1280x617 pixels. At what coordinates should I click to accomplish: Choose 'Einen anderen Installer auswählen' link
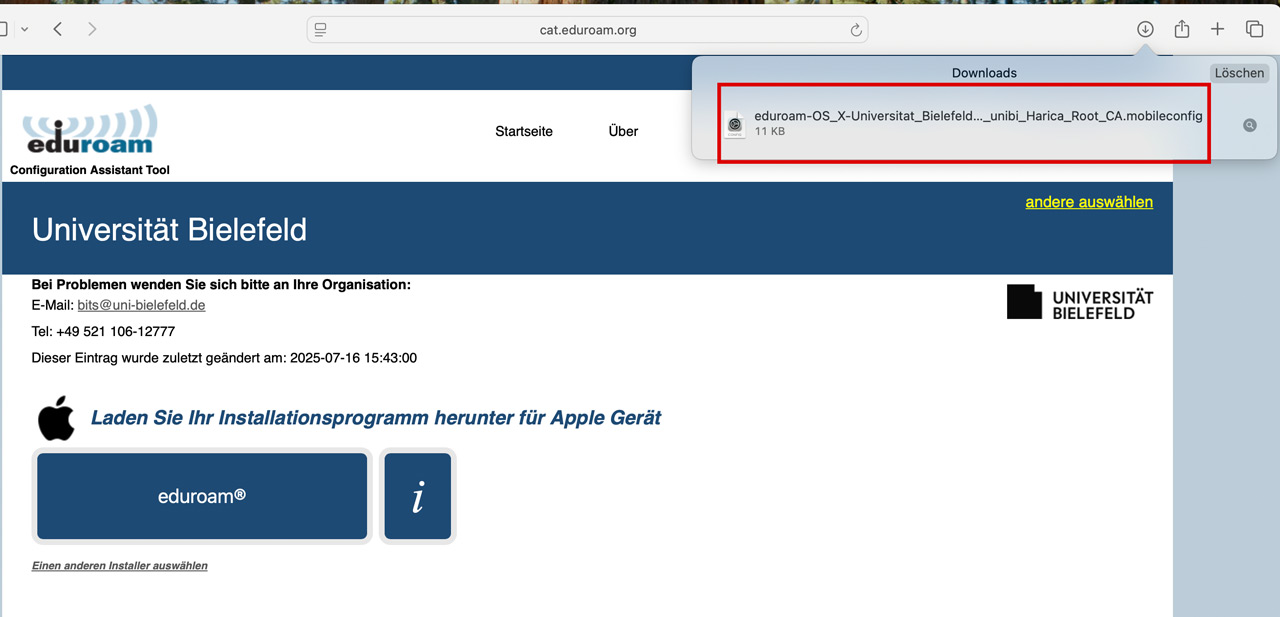pos(120,566)
